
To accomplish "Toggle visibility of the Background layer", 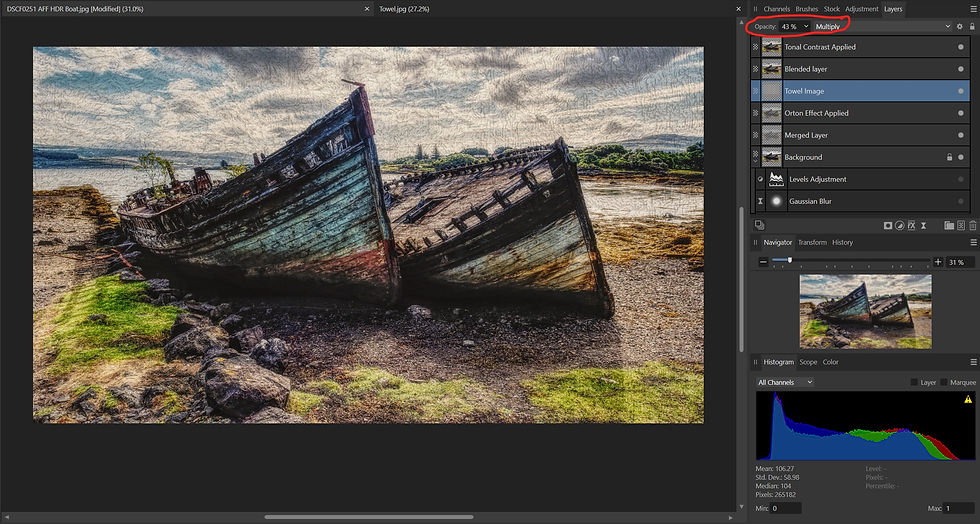I will coord(961,158).
